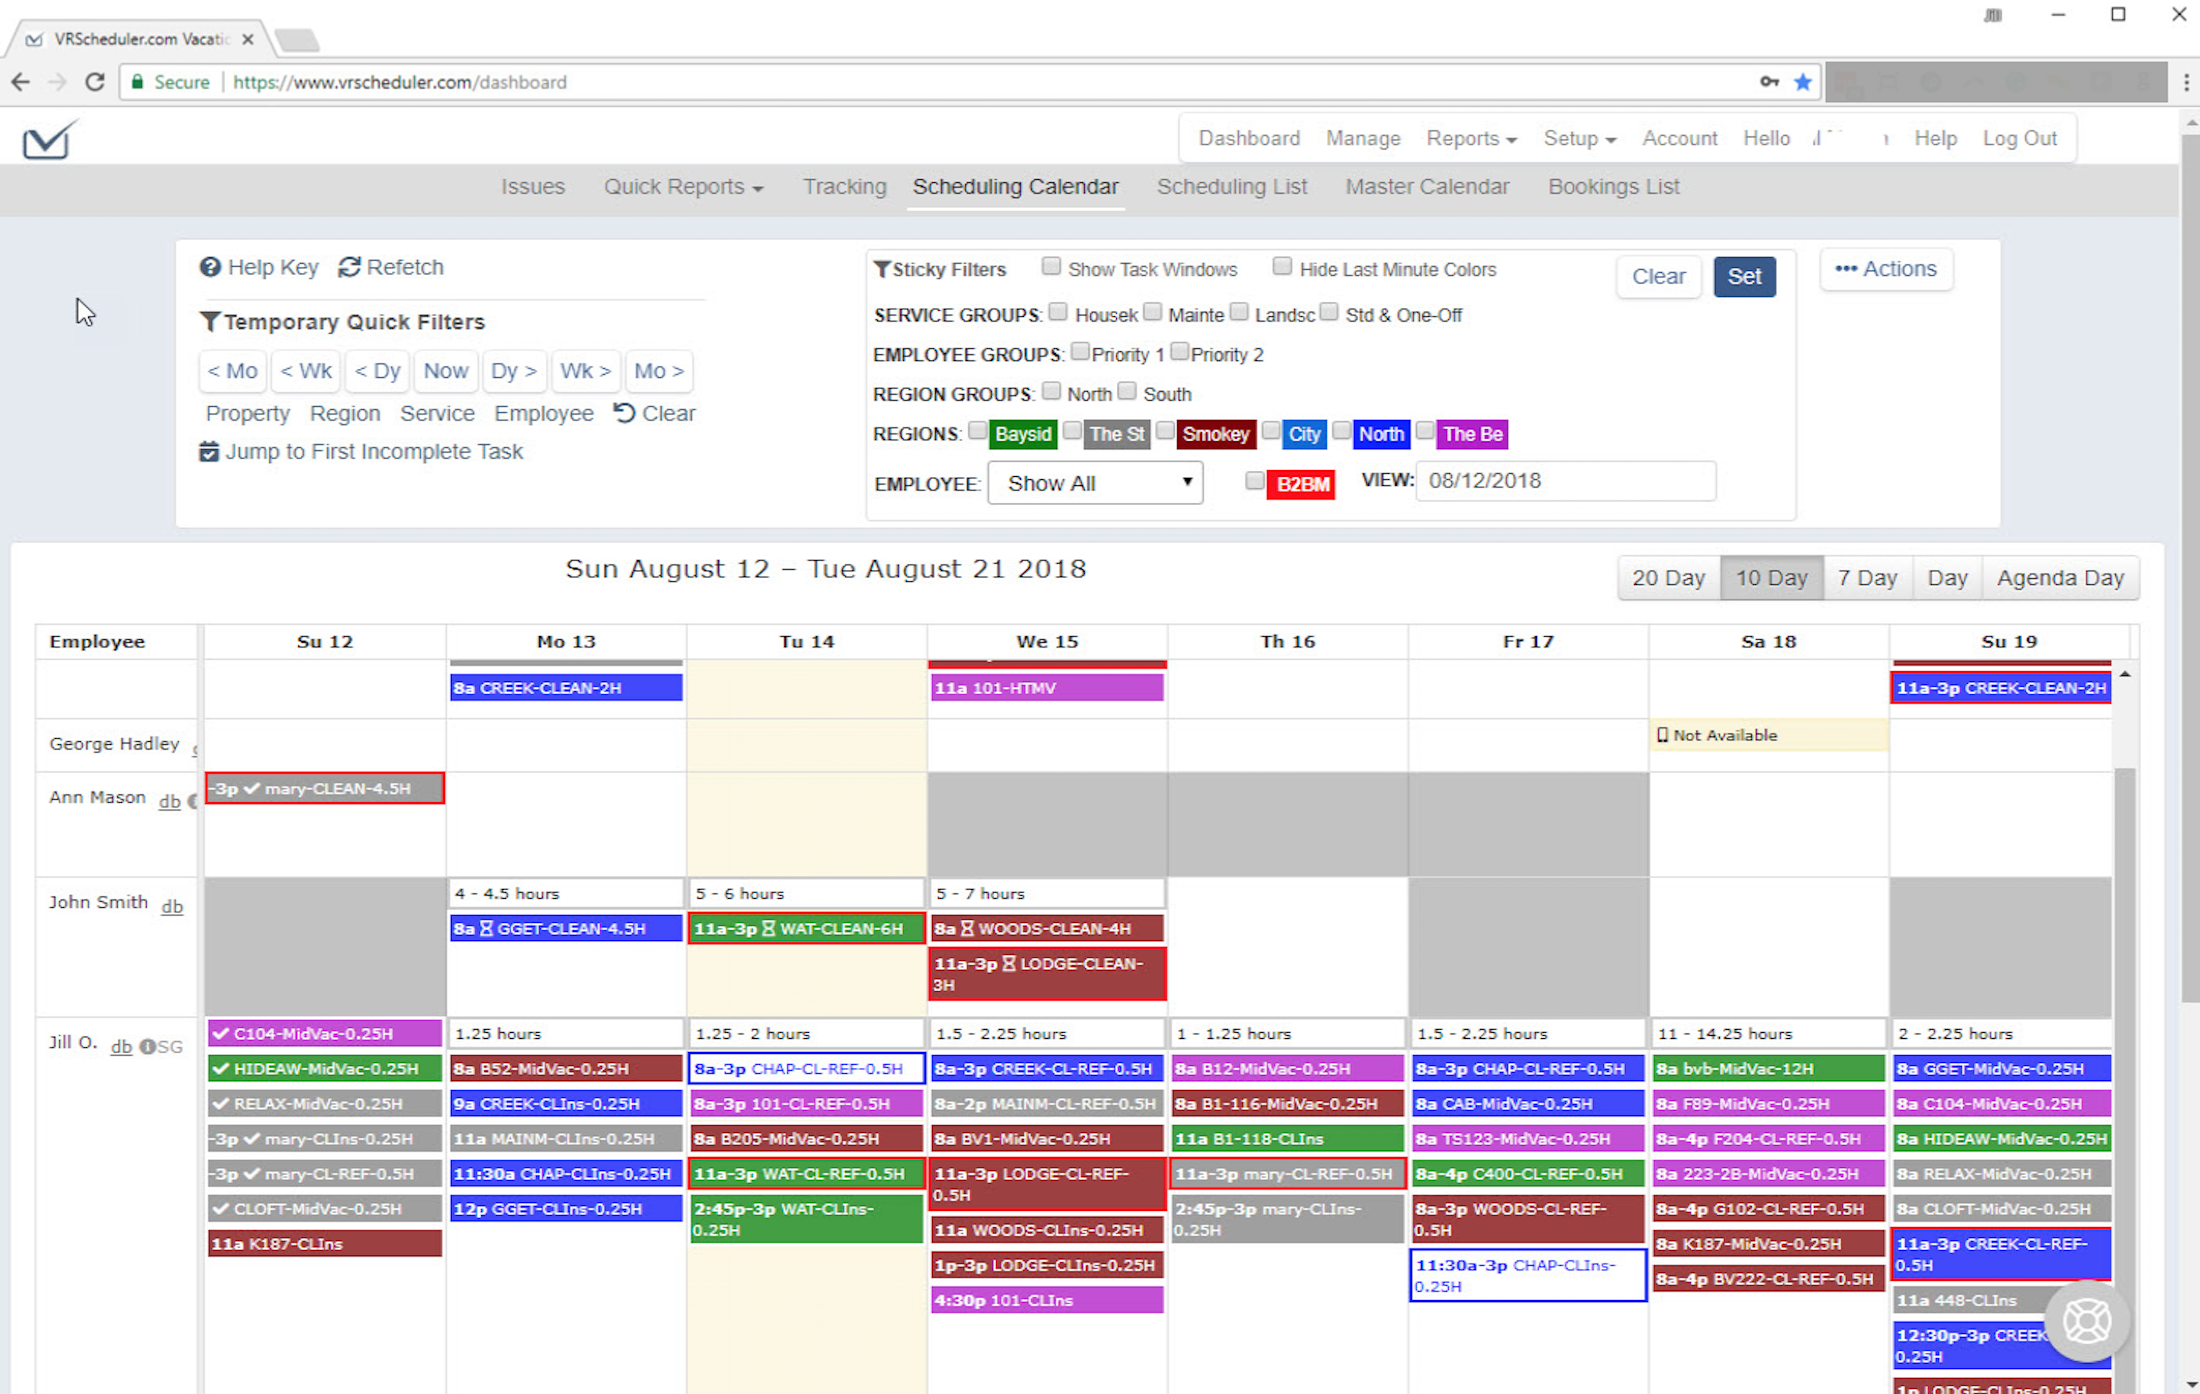Screen dimensions: 2200x1394
Task: Click the Refetch refresh icon
Action: pyautogui.click(x=349, y=267)
